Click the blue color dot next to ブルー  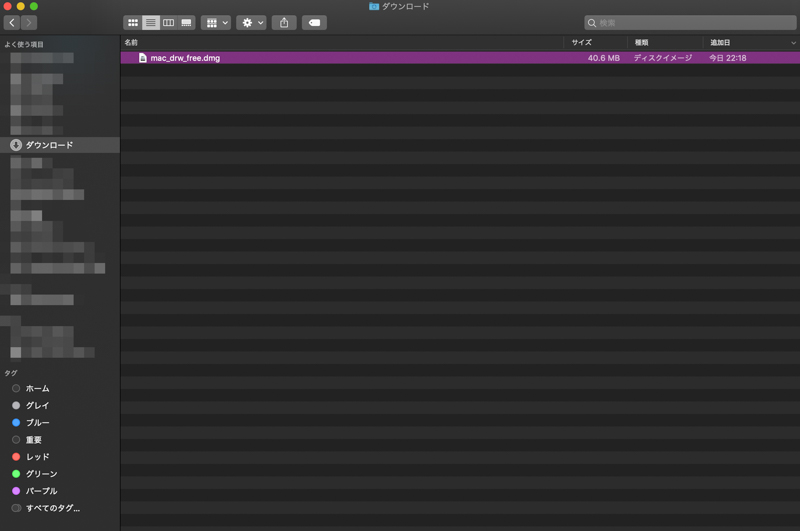coord(16,422)
